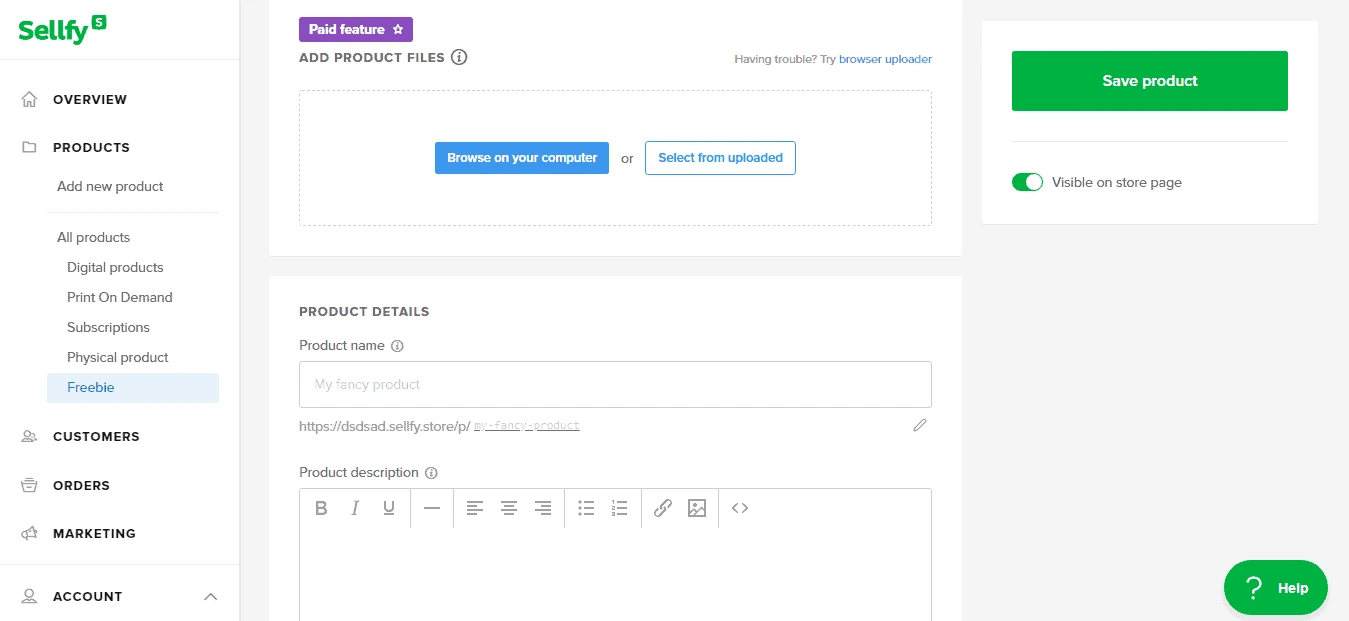Select Print On Demand under Products
Image resolution: width=1349 pixels, height=621 pixels.
[119, 297]
